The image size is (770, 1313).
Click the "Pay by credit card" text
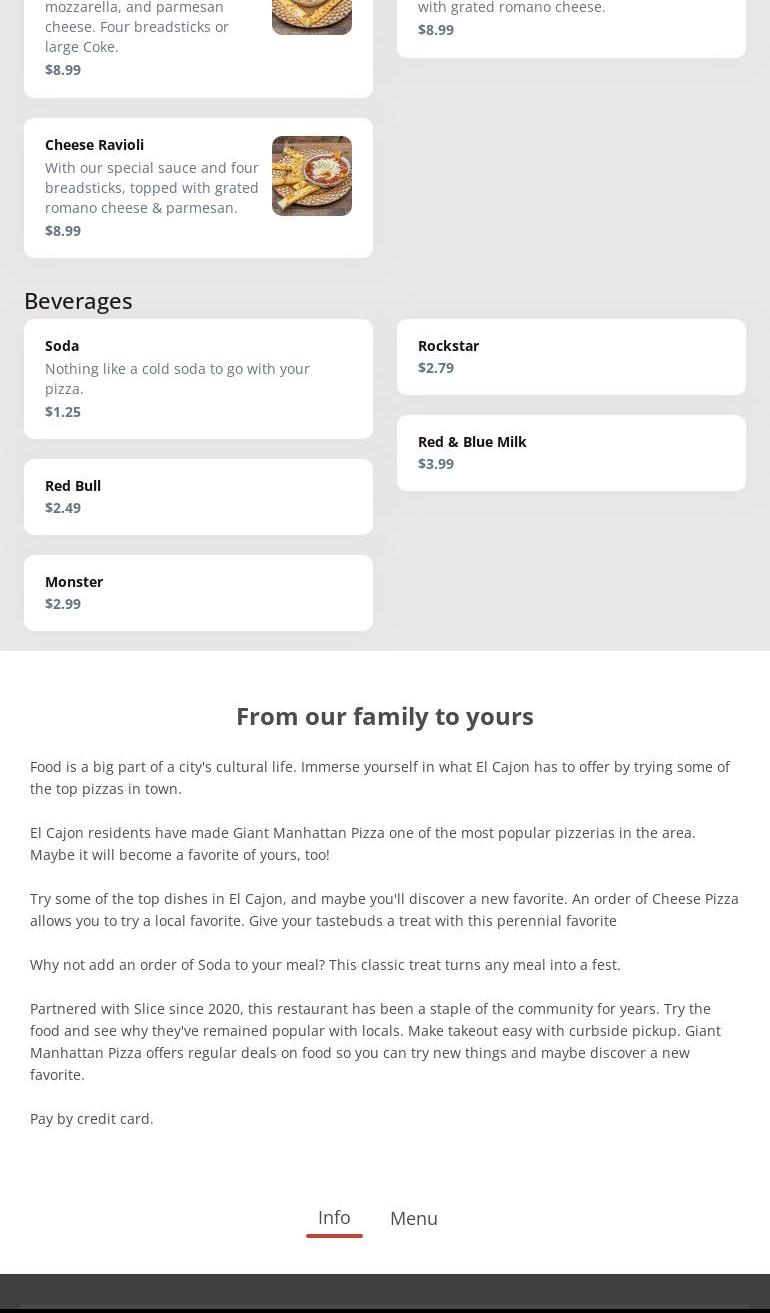[x=92, y=1118]
